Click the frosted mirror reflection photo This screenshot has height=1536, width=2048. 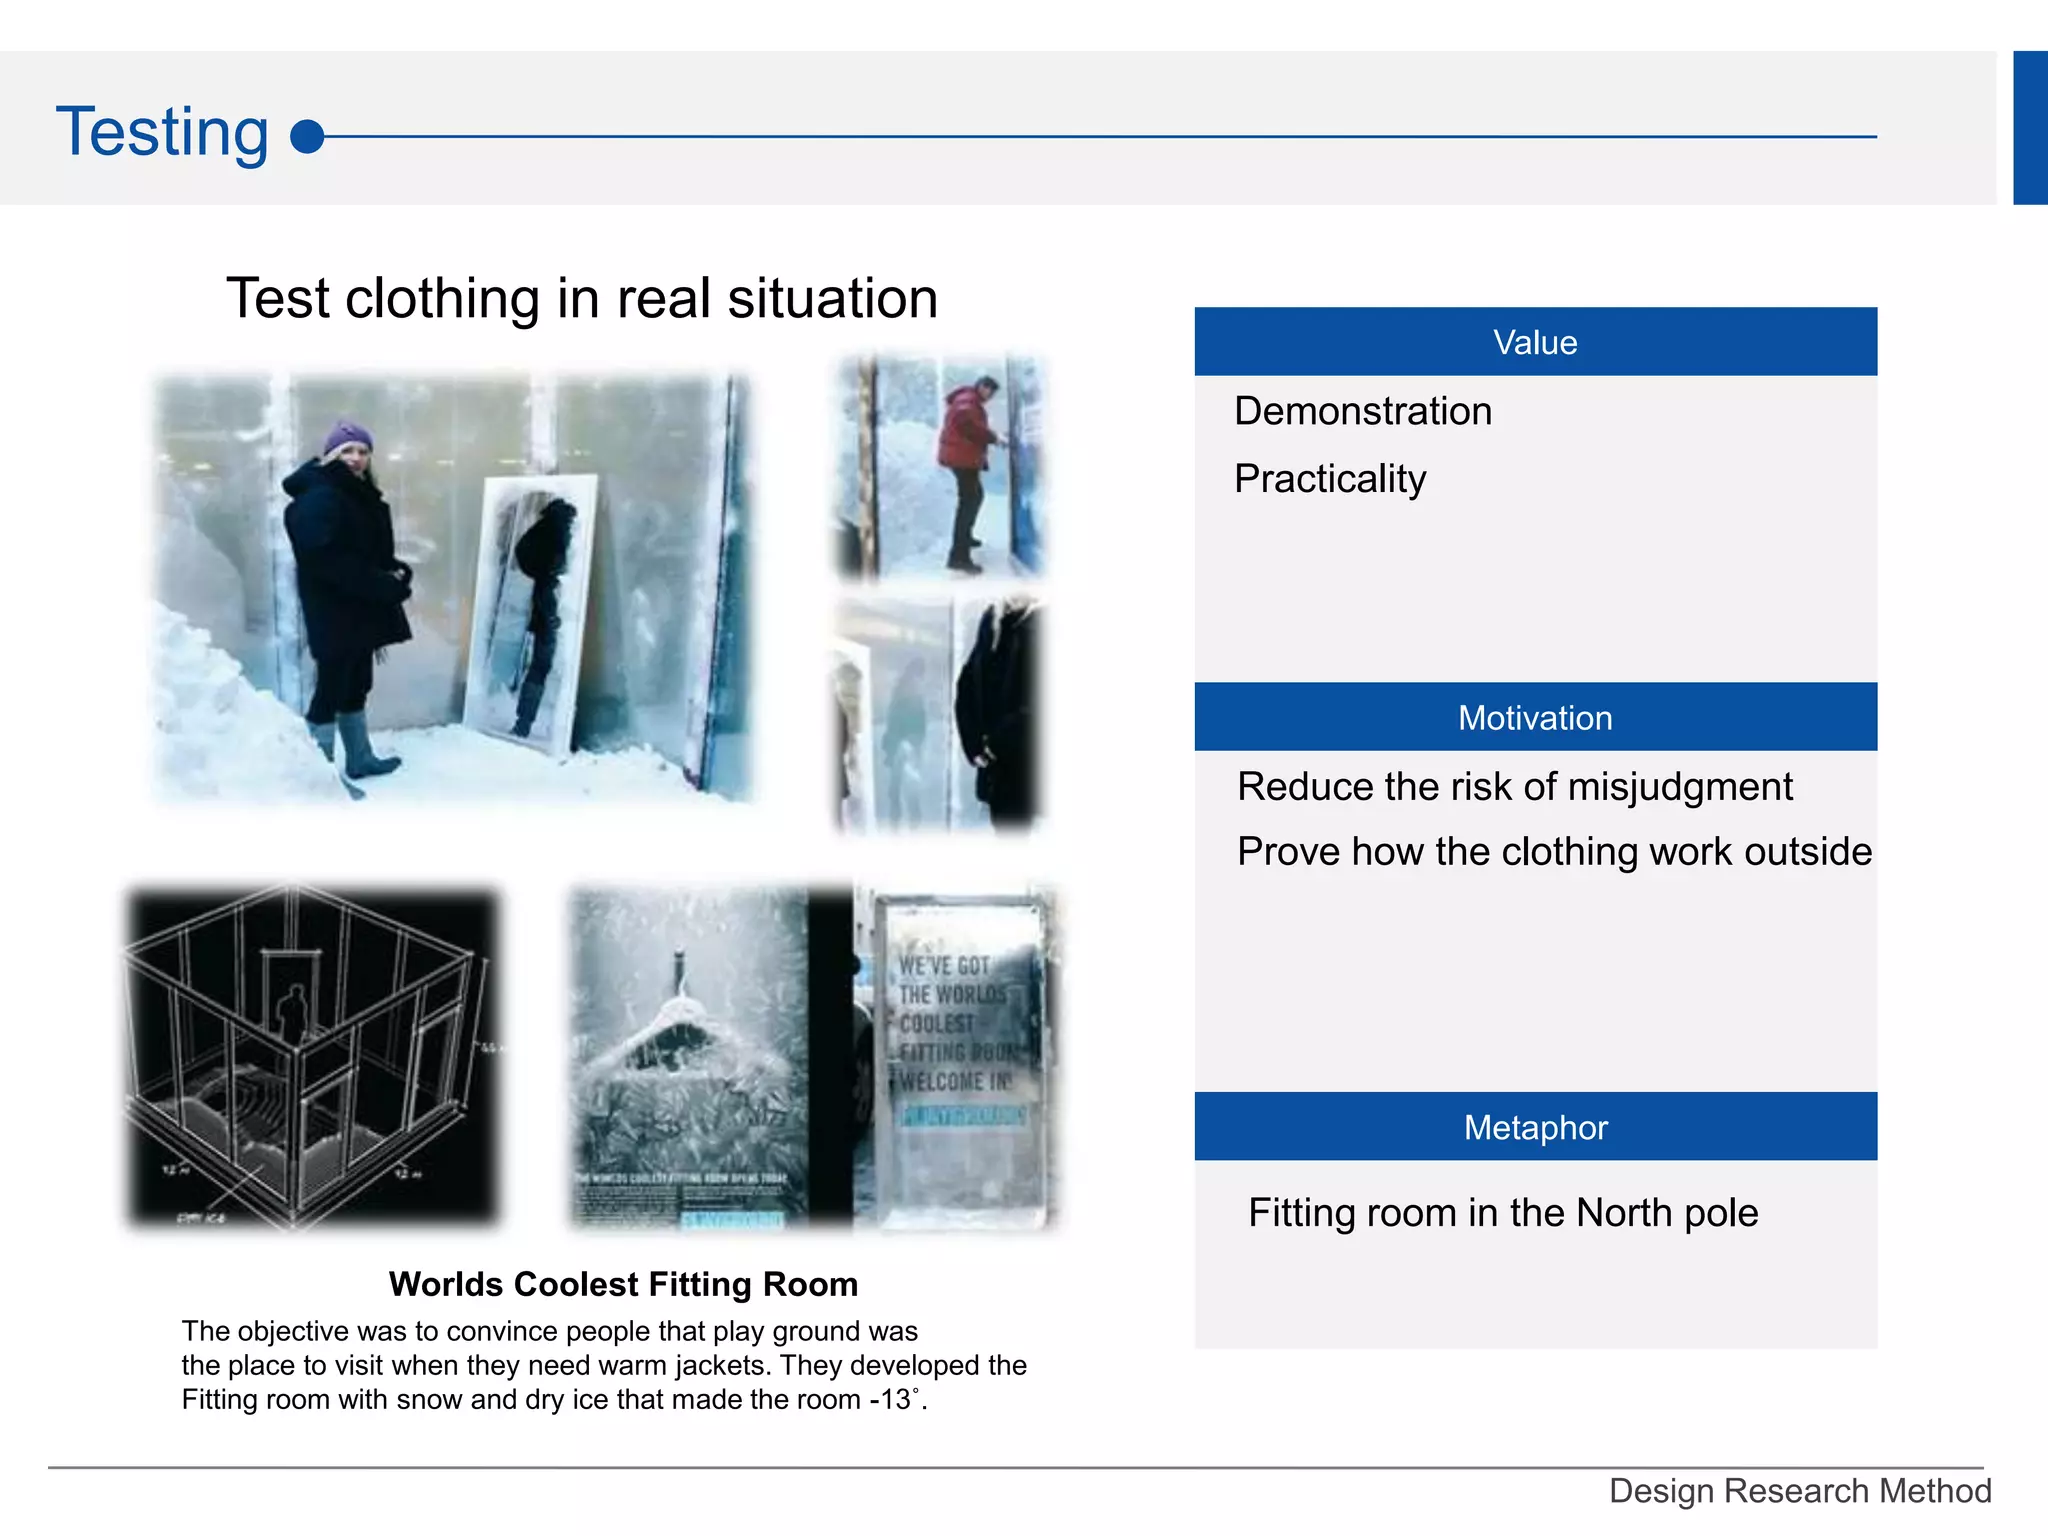point(940,715)
